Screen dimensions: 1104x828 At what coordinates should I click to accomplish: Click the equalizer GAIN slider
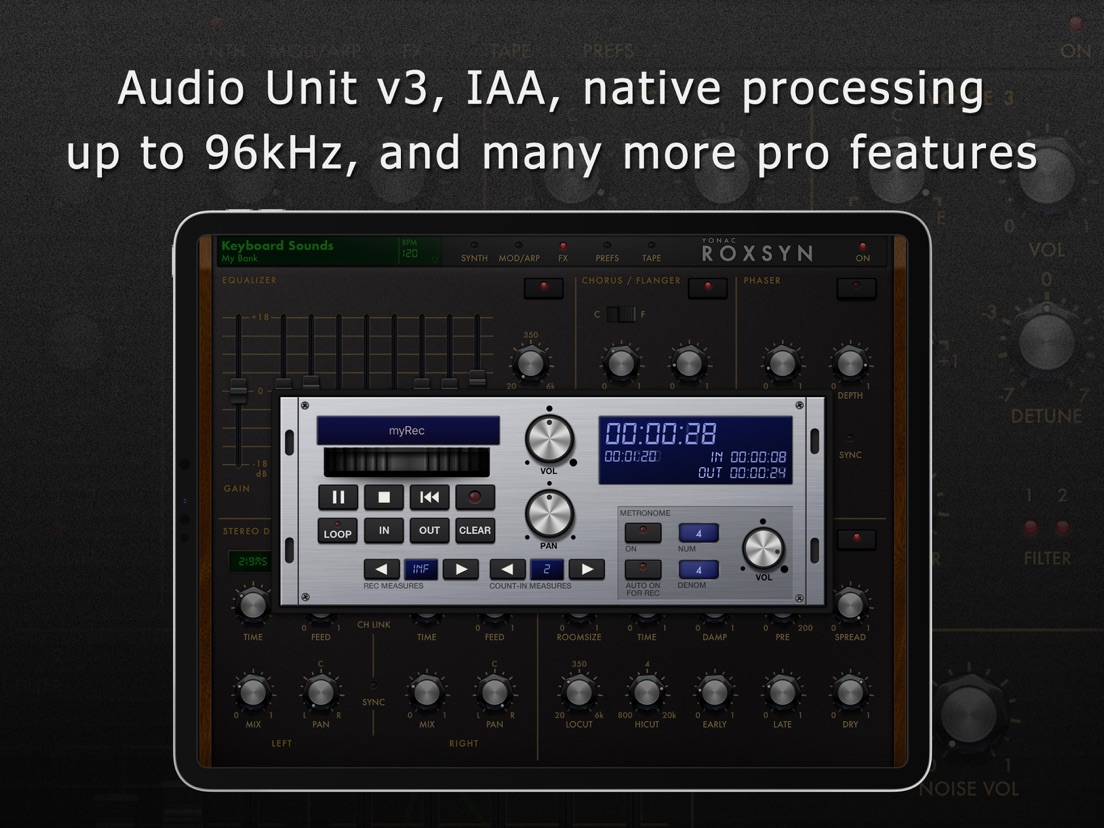click(239, 391)
